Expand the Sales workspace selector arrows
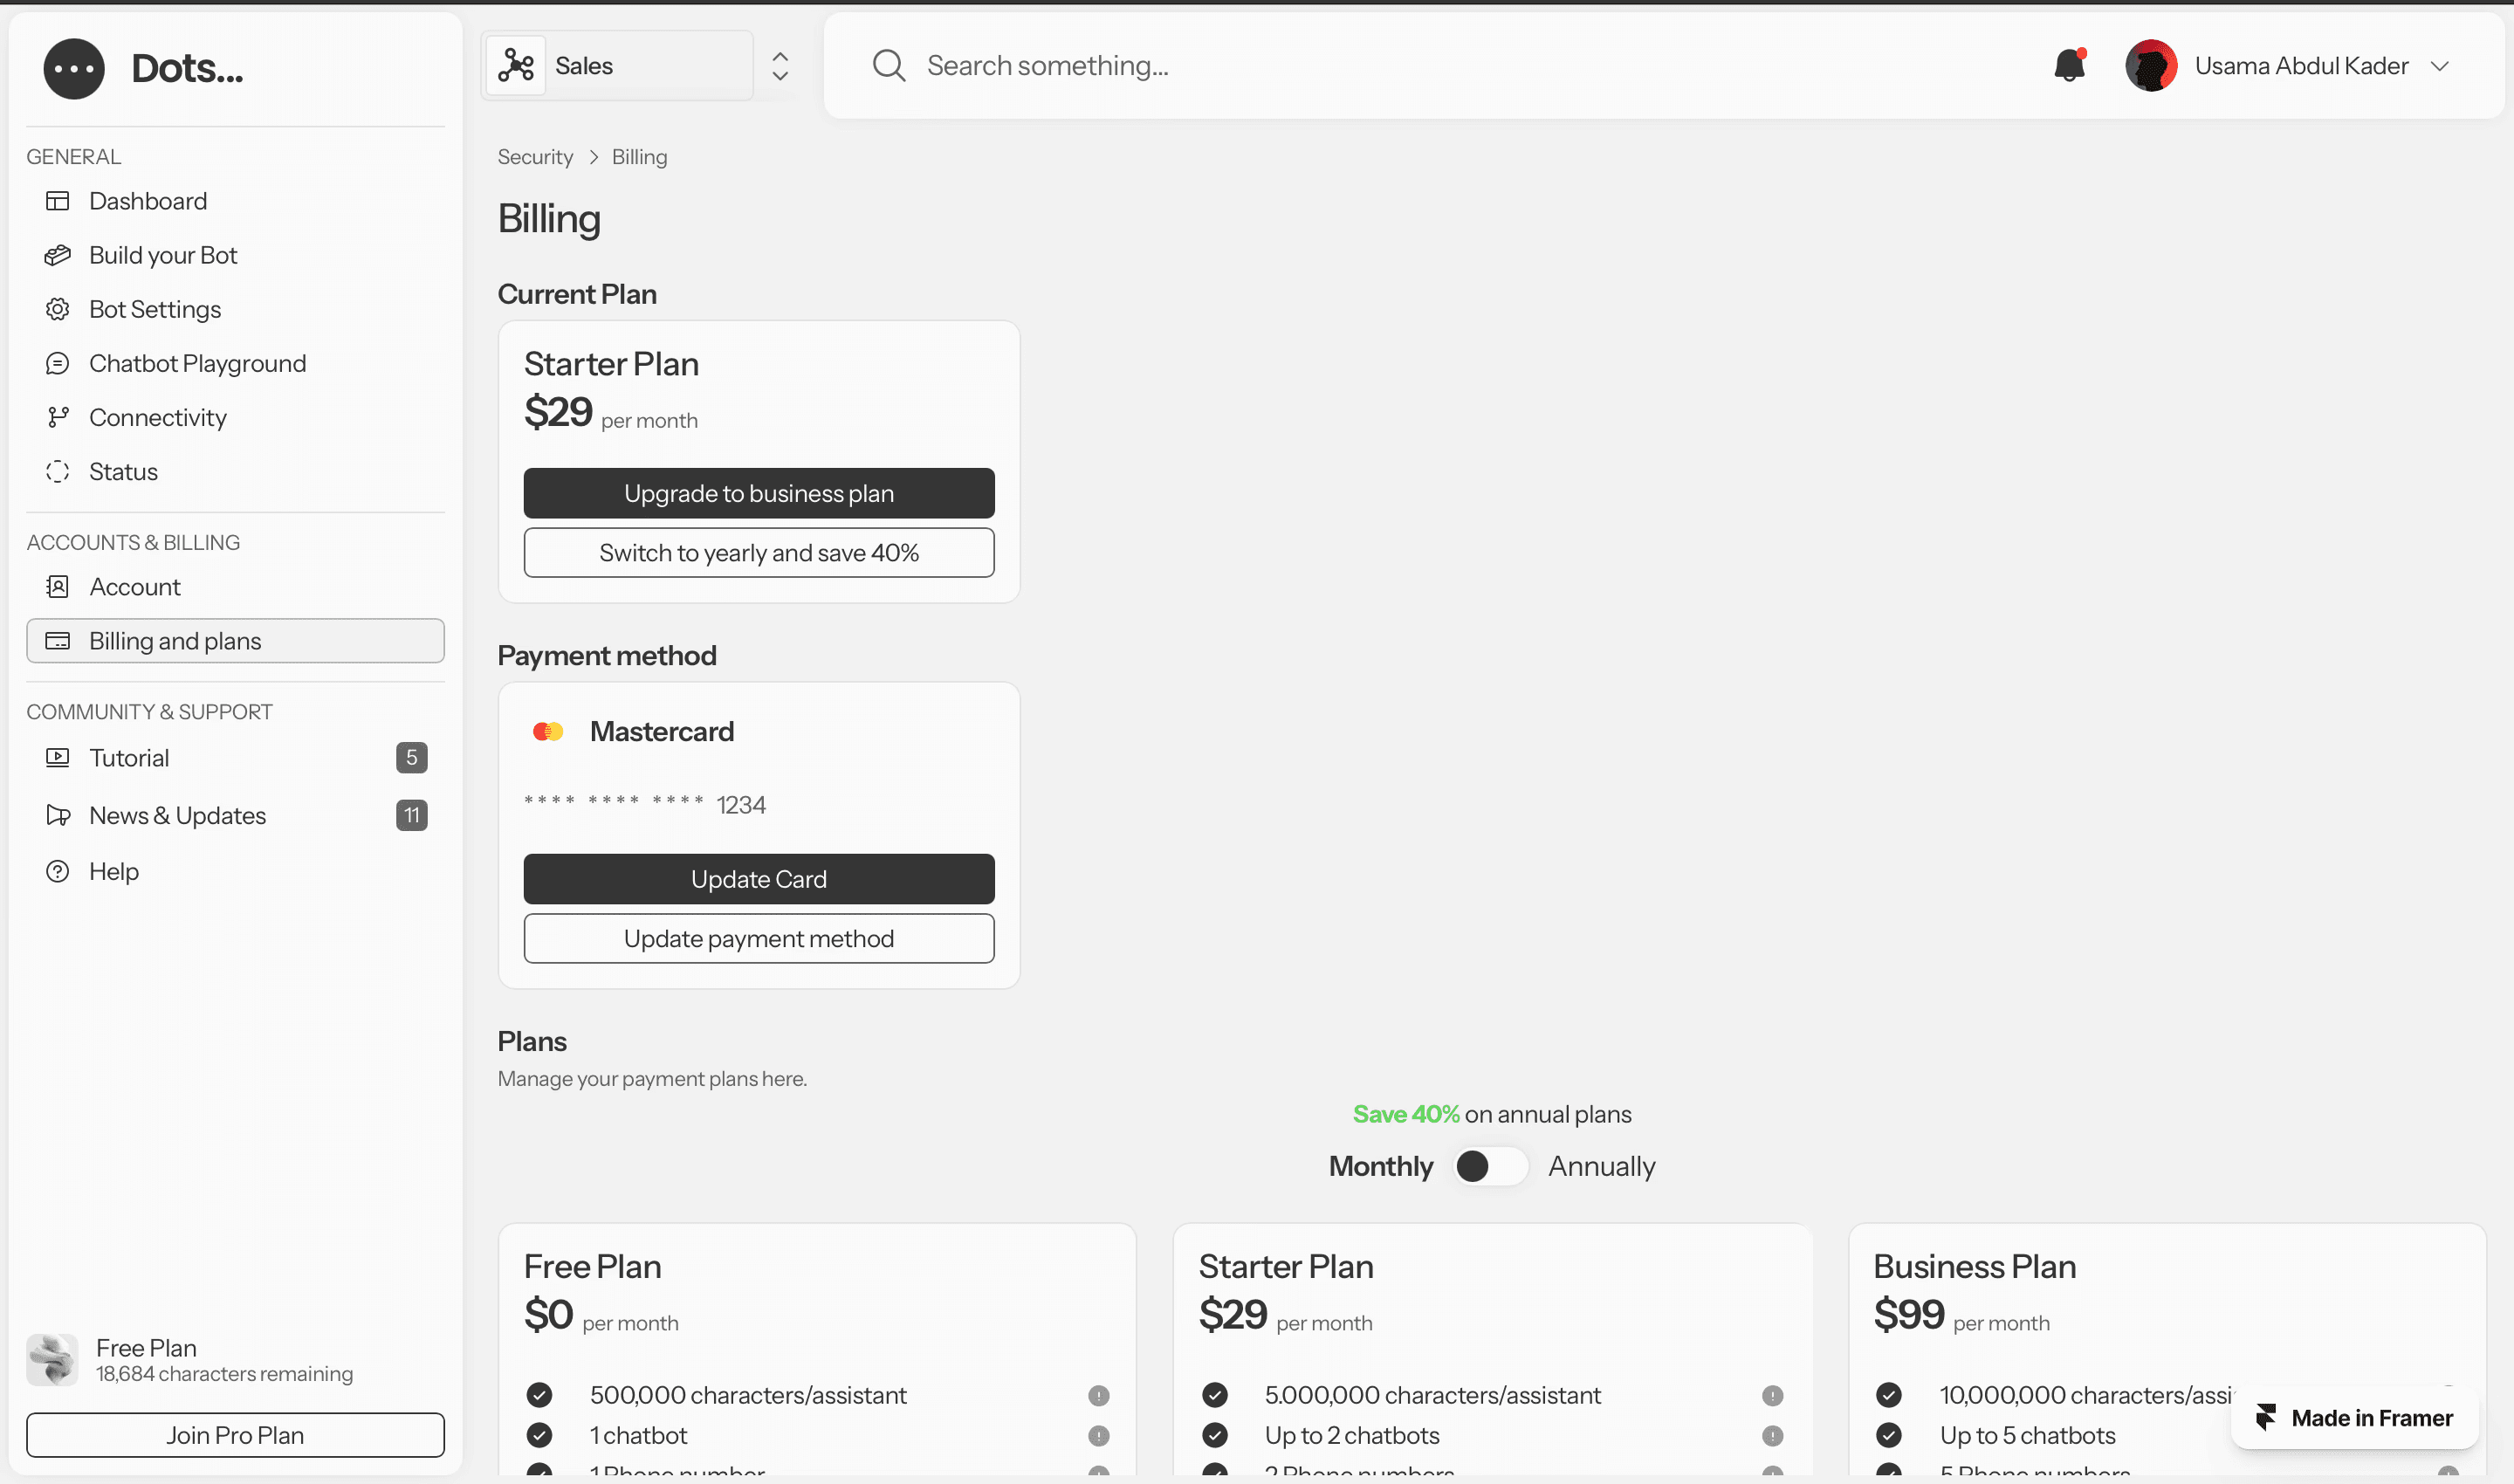The width and height of the screenshot is (2514, 1484). point(780,66)
